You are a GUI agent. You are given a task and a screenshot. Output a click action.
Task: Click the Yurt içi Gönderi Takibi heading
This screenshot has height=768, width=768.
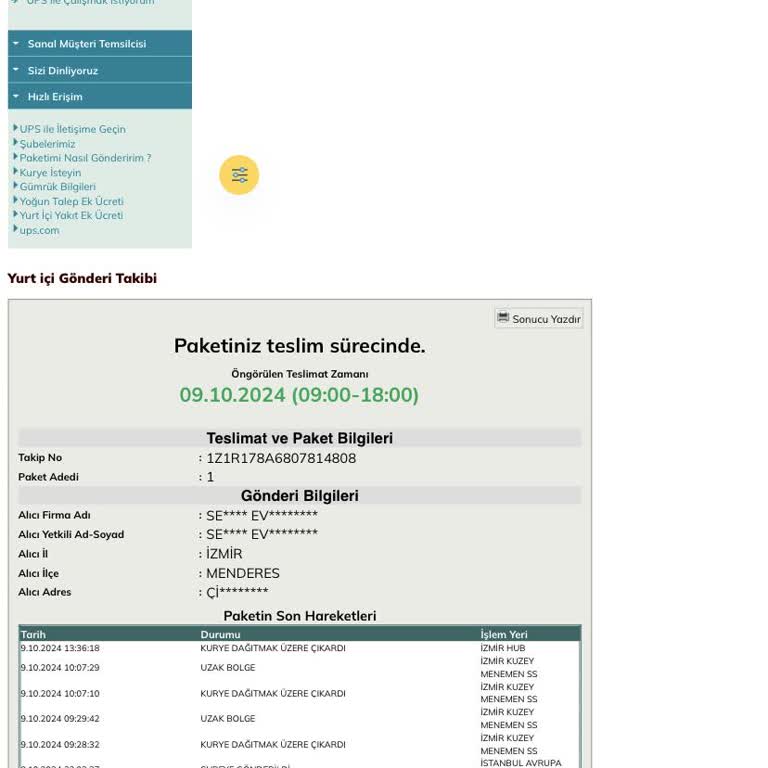(x=82, y=278)
